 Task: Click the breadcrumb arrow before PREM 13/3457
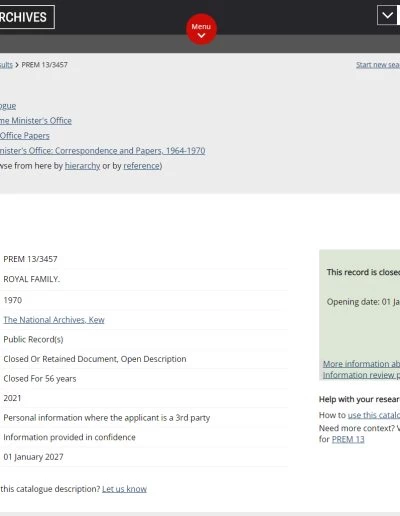17,65
